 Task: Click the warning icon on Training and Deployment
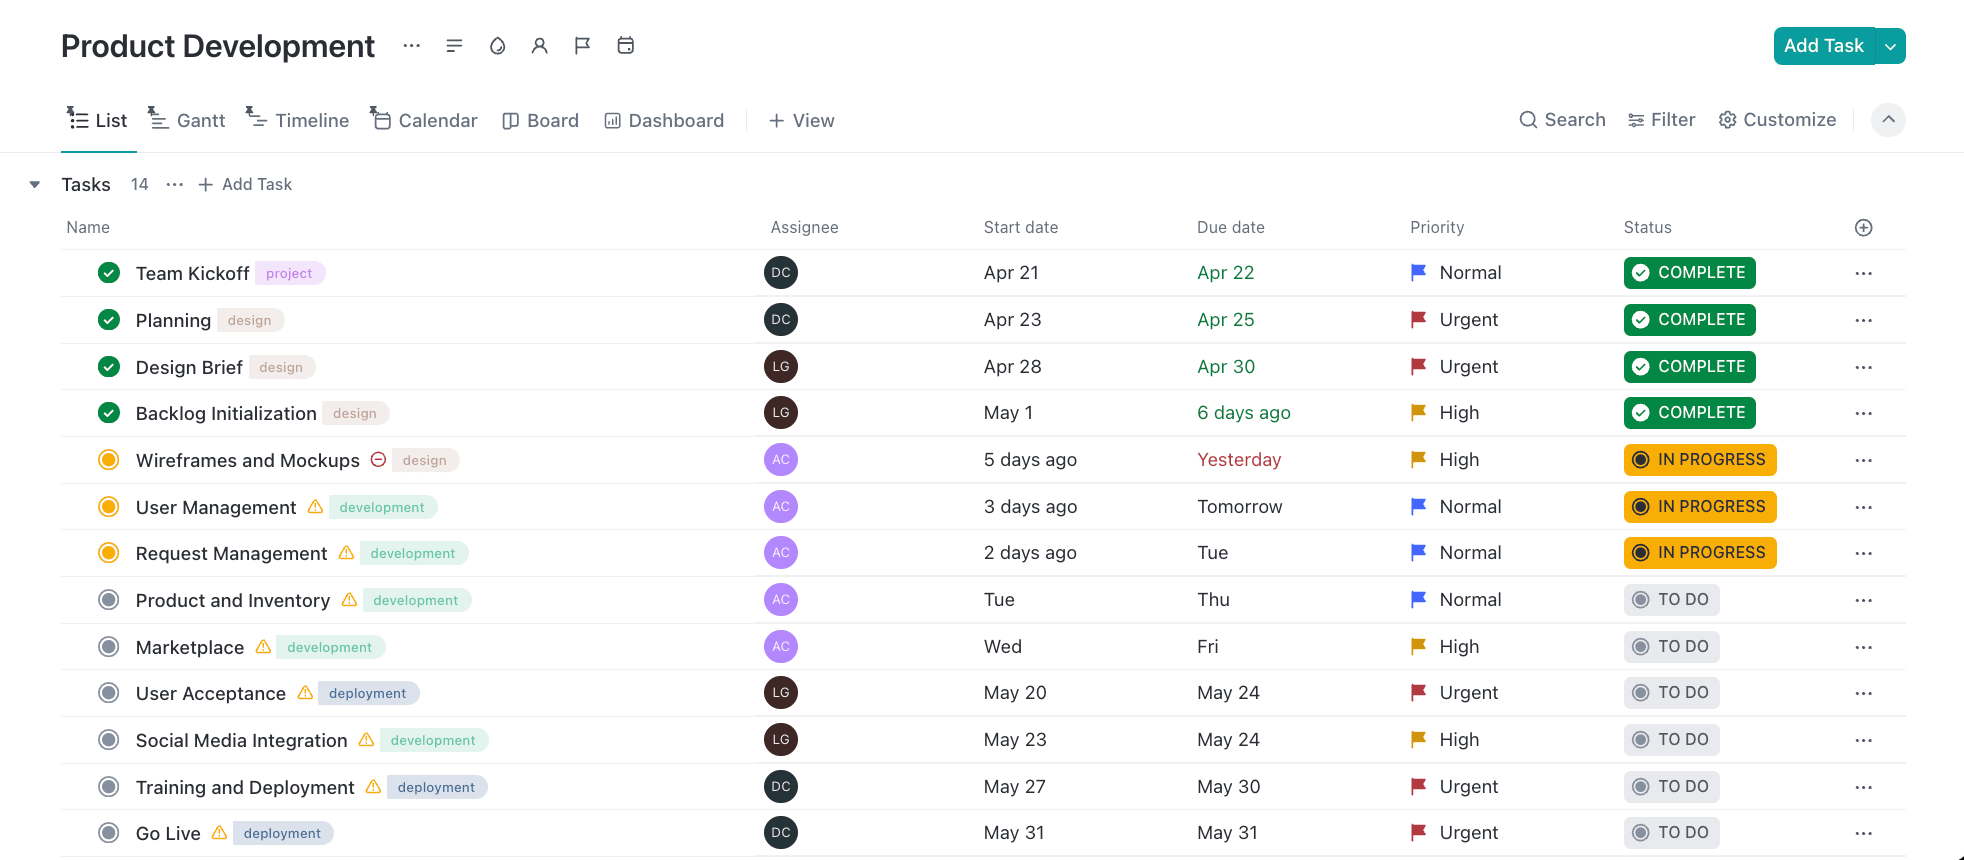(373, 787)
